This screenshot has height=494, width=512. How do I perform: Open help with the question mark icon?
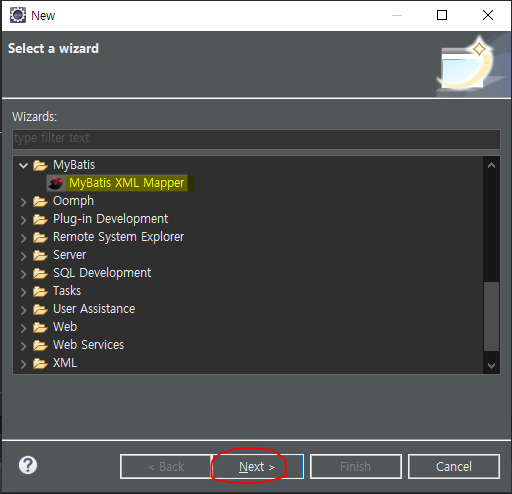(x=28, y=465)
